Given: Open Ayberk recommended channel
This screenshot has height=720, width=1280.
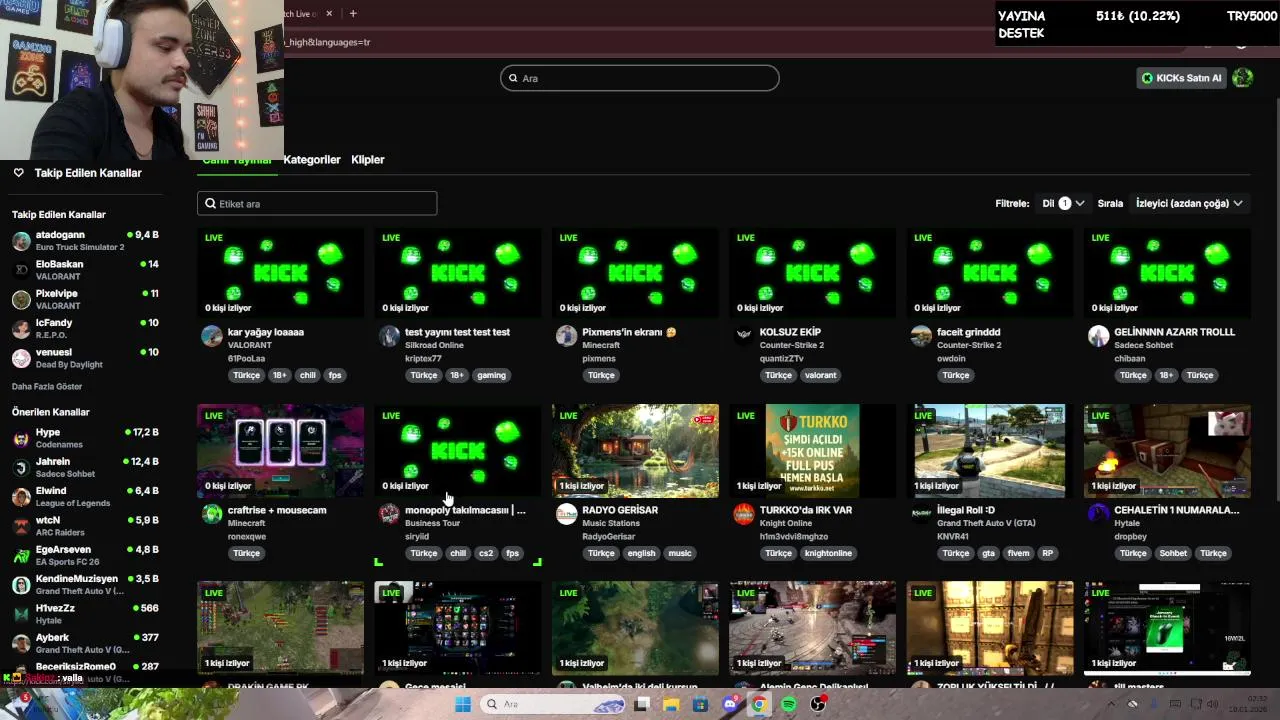Looking at the screenshot, I should tap(85, 643).
